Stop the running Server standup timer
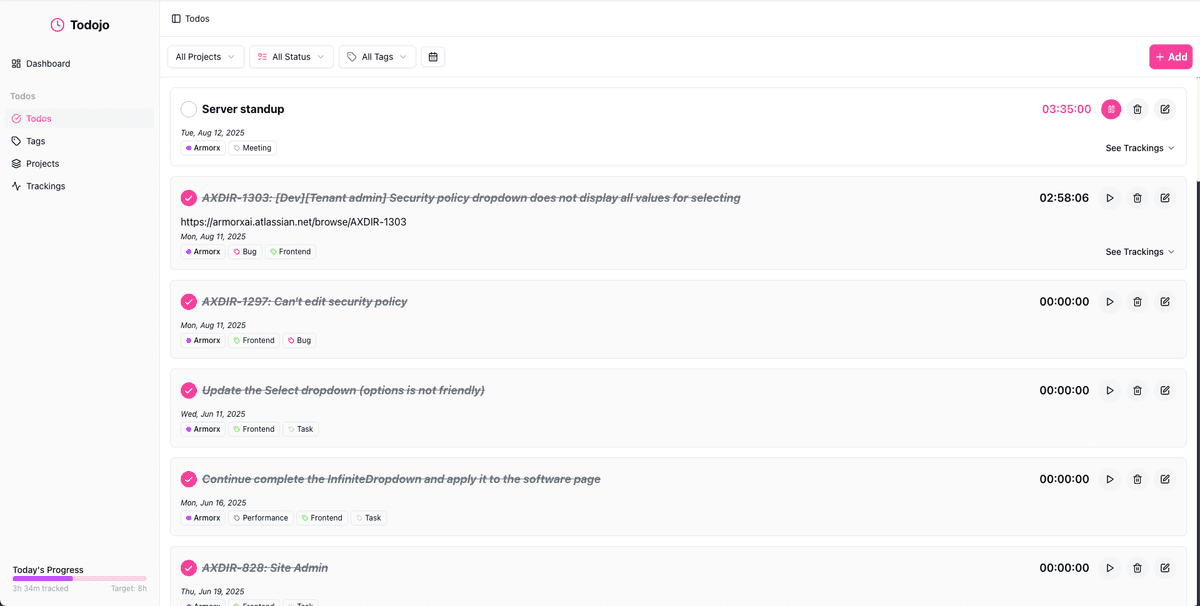This screenshot has height=606, width=1200. (x=1111, y=109)
